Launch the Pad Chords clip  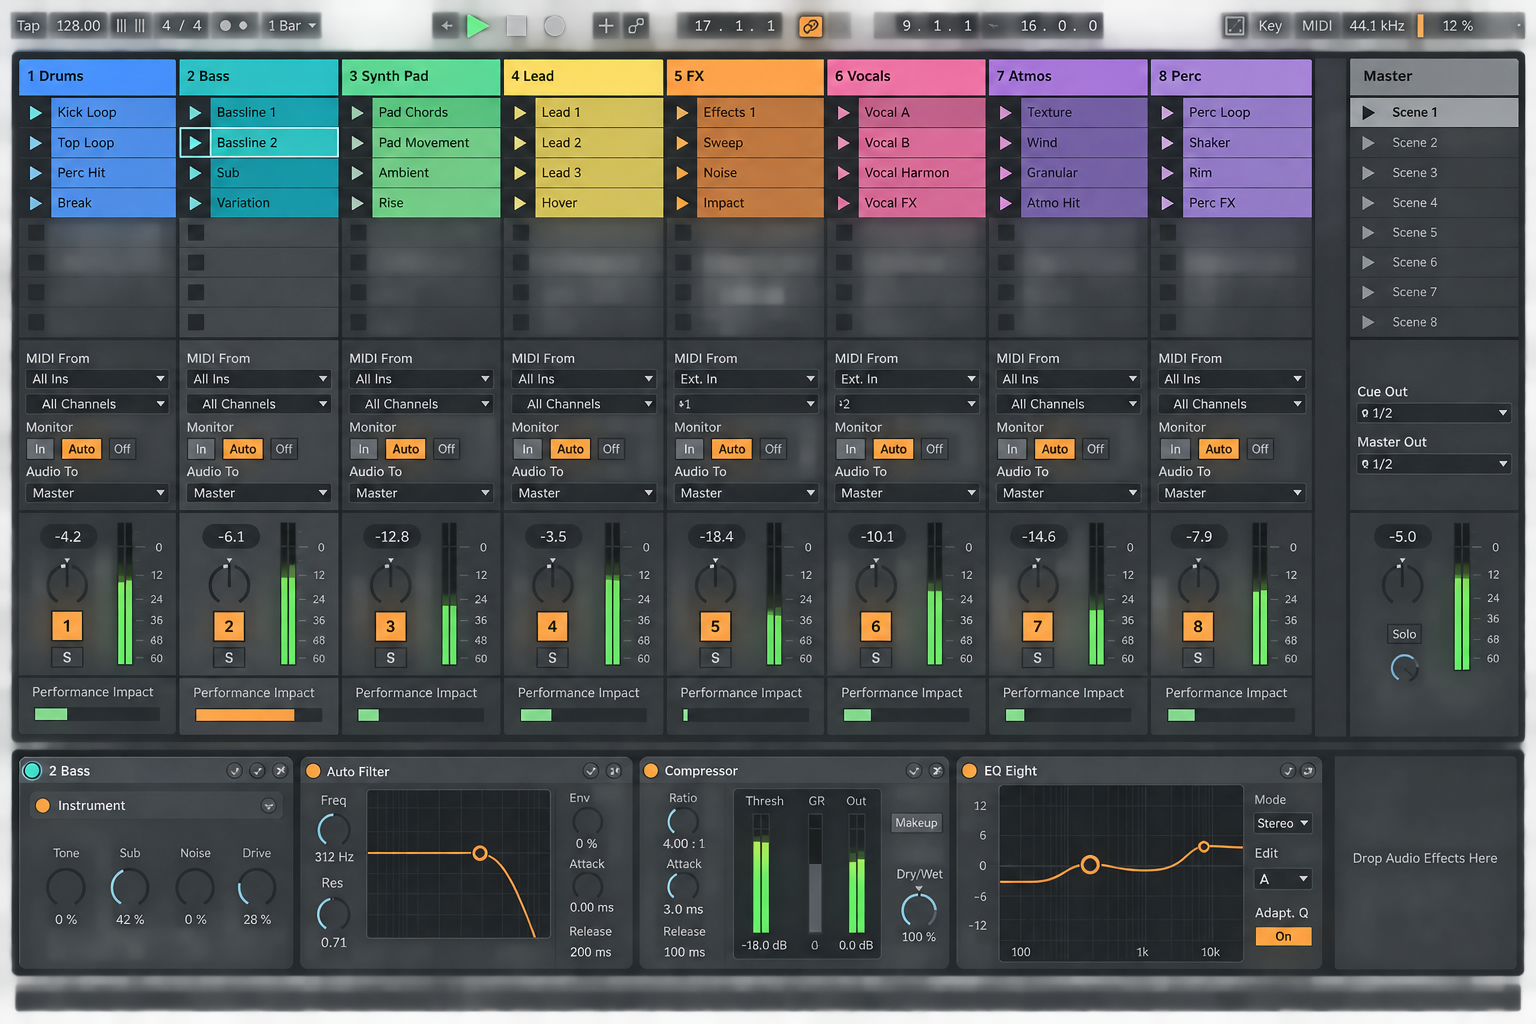(x=357, y=113)
